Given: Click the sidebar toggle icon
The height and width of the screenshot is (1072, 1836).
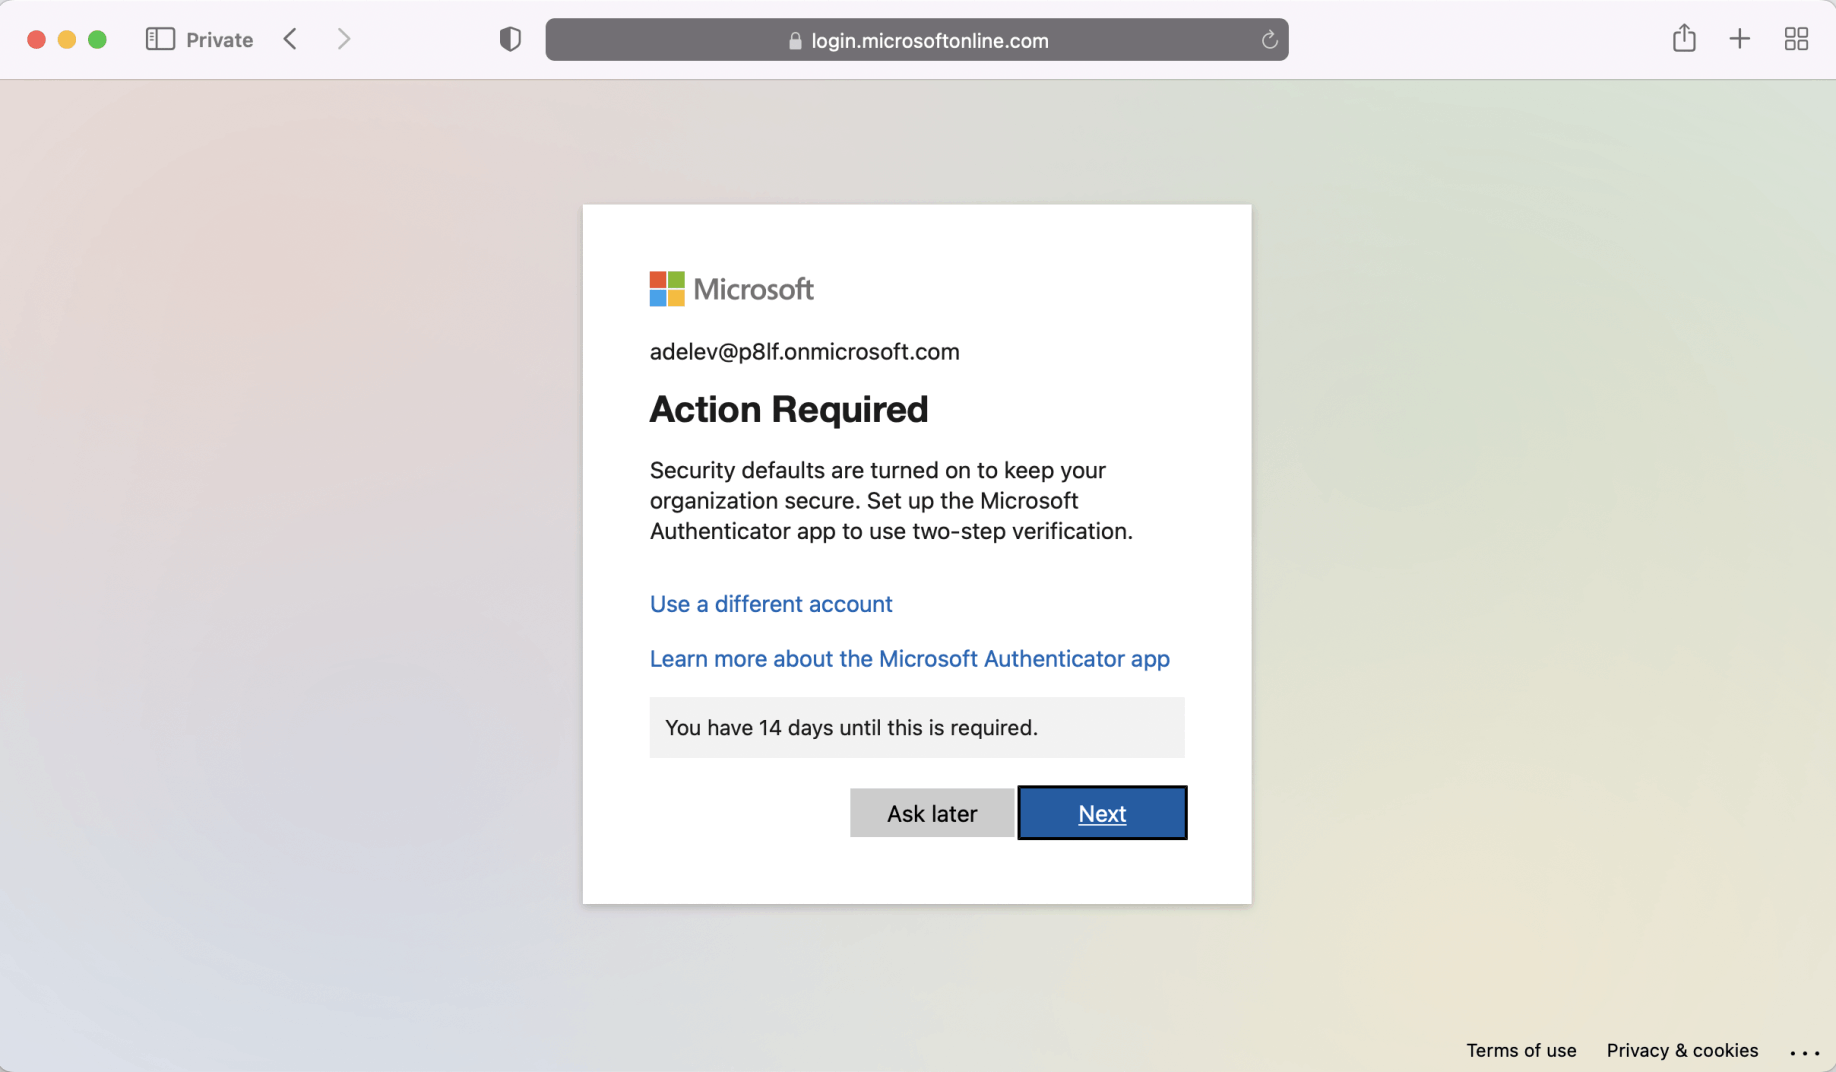Looking at the screenshot, I should click(x=158, y=38).
